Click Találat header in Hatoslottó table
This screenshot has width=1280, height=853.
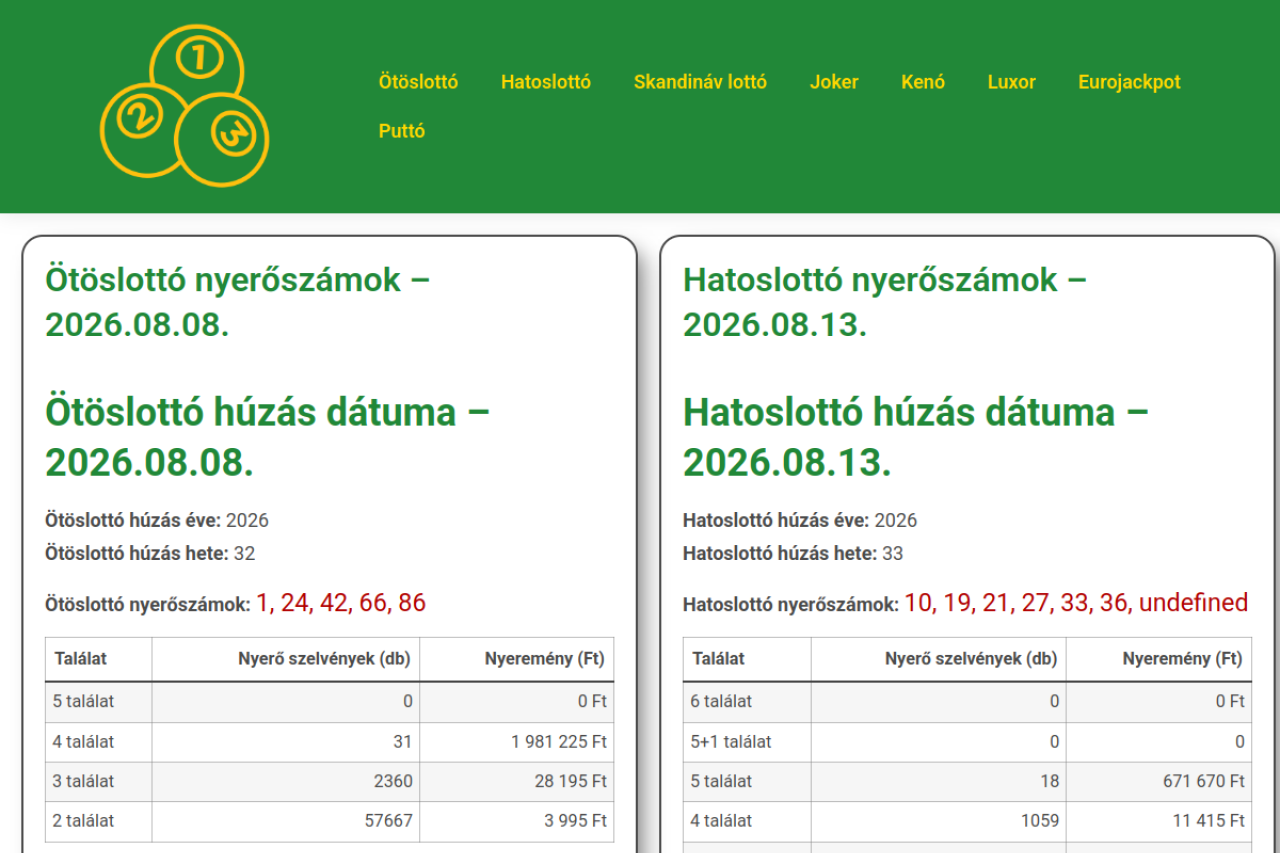747,659
